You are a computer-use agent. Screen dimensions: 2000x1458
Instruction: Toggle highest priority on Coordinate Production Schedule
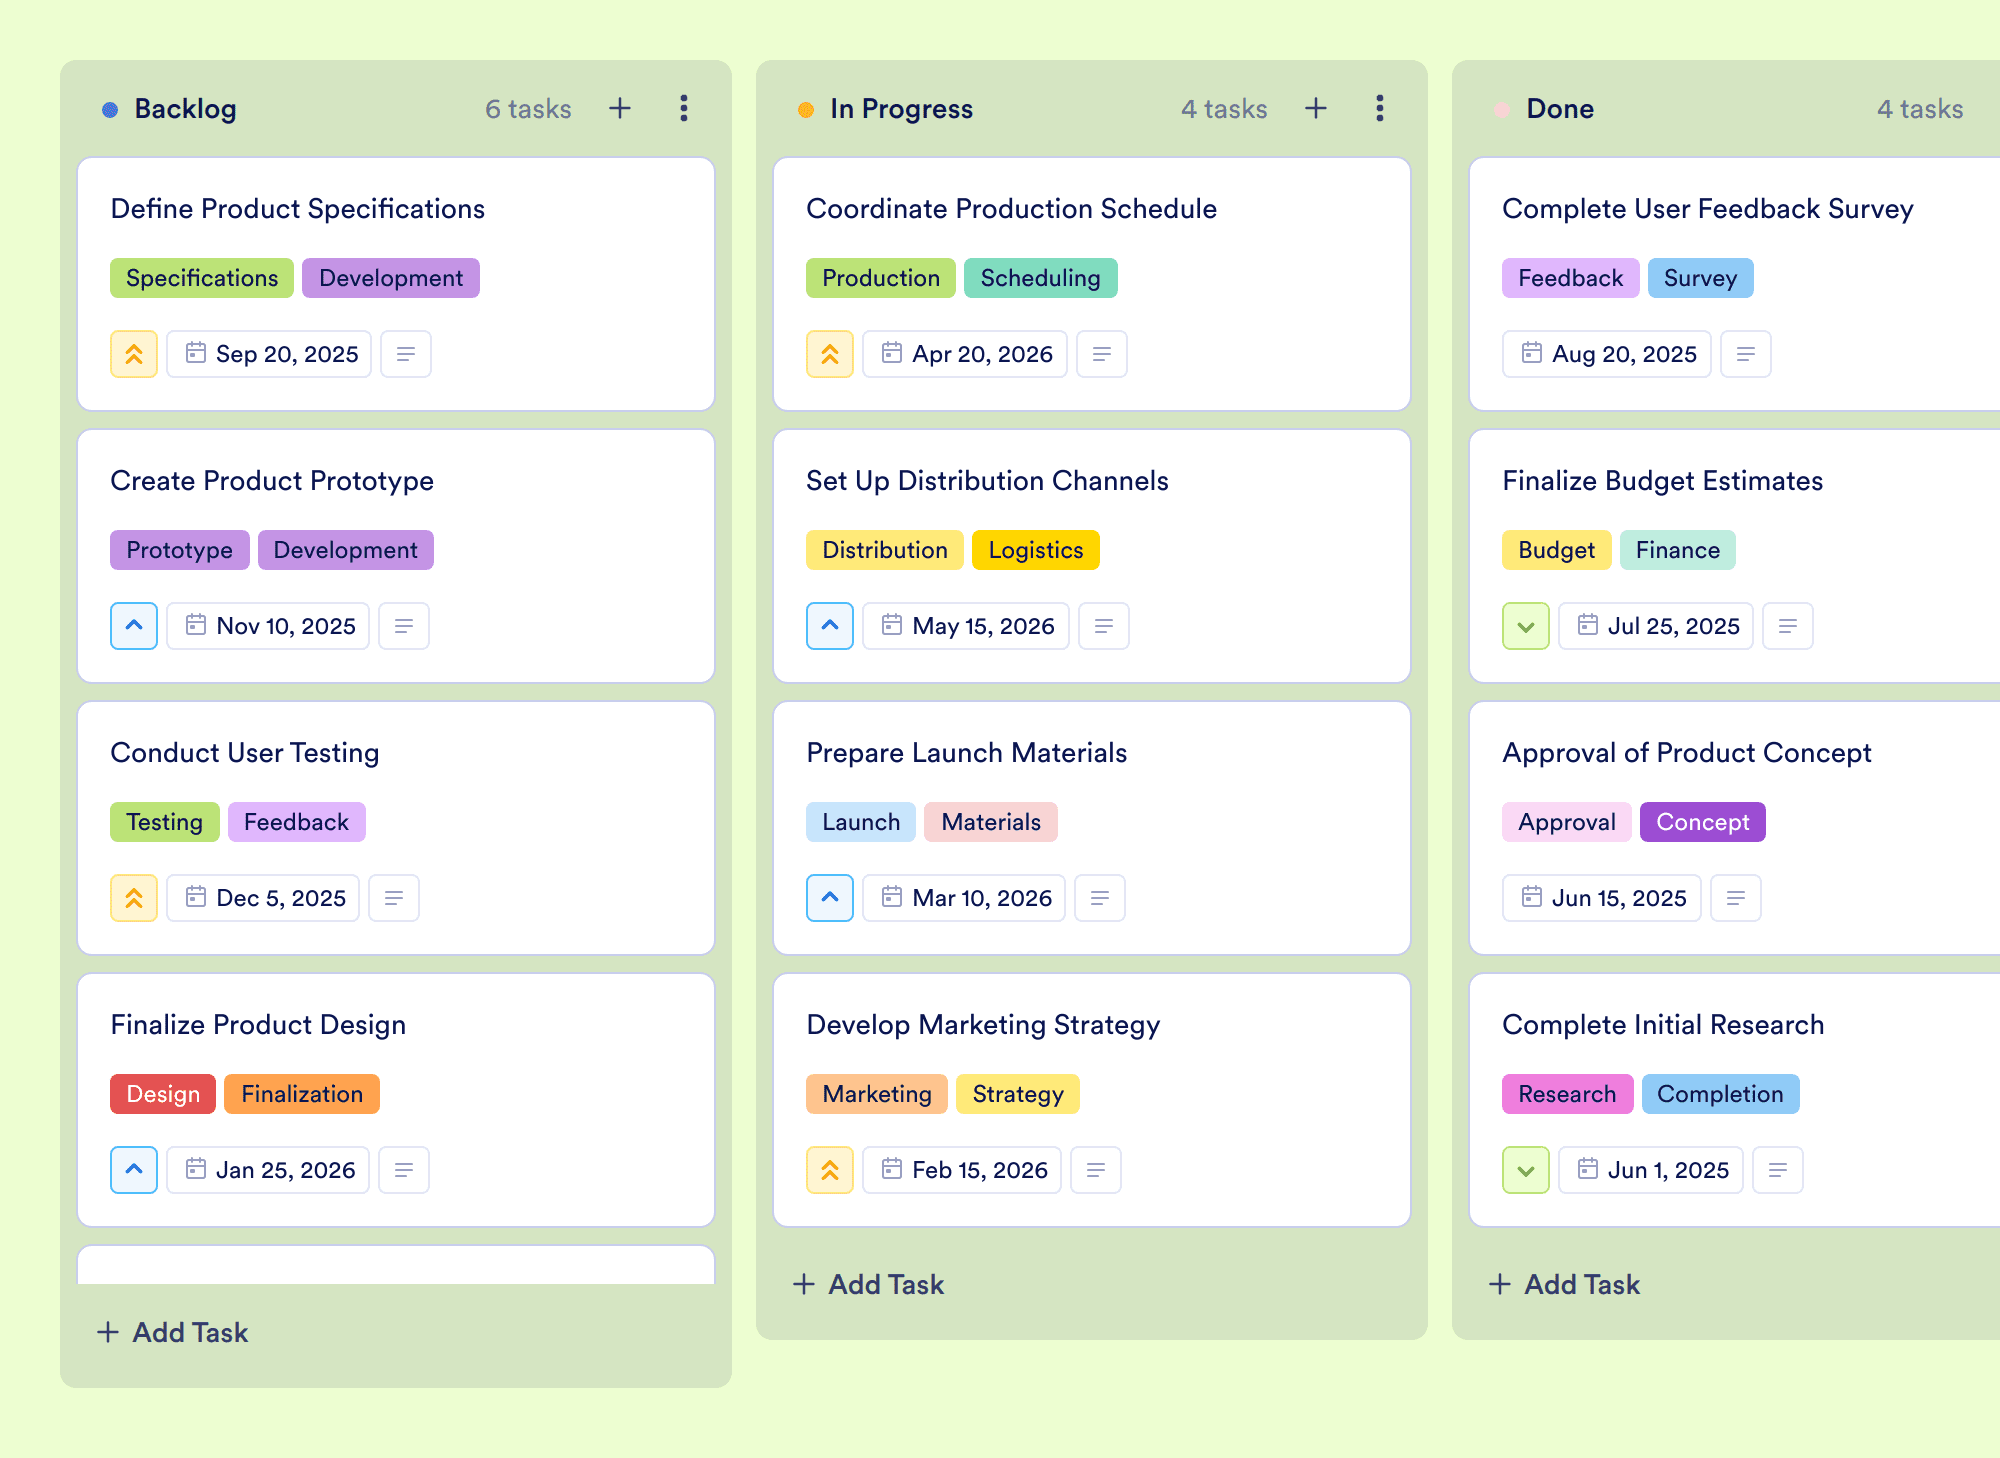(830, 354)
